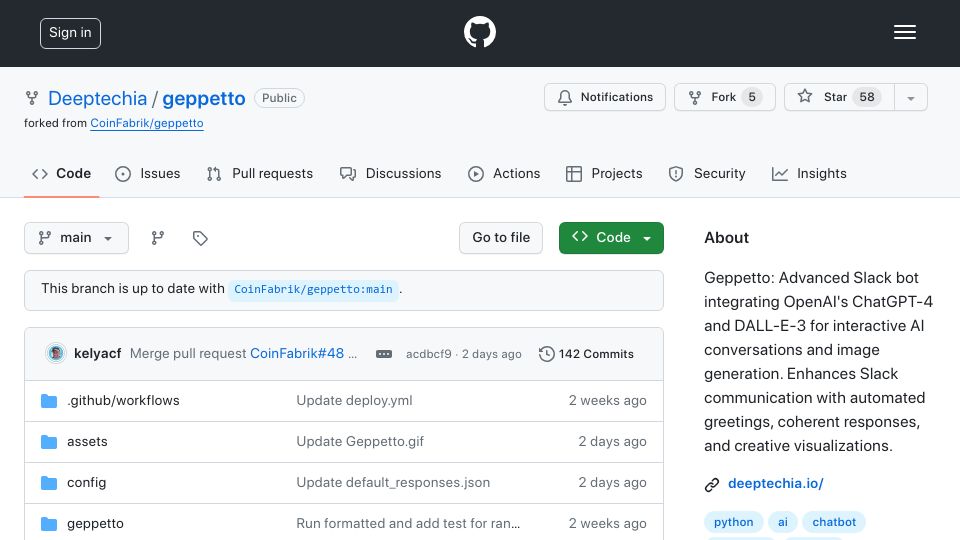Expand the commit message ellipsis button
Screen dimensions: 960x540
384,354
